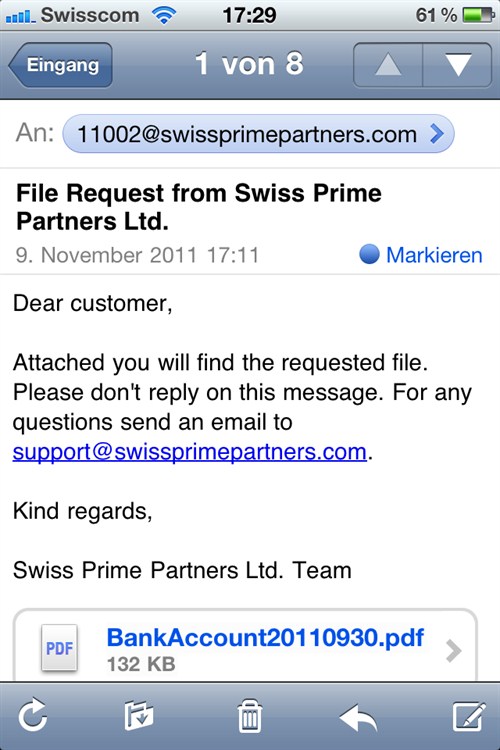Go back to Eingang mailbox
The image size is (500, 750).
pos(61,65)
